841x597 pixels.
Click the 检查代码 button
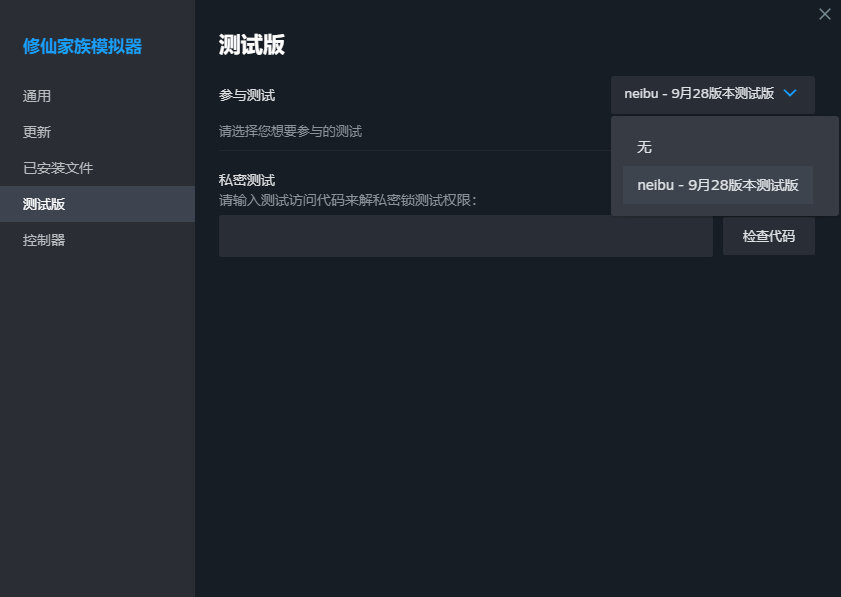click(x=769, y=236)
